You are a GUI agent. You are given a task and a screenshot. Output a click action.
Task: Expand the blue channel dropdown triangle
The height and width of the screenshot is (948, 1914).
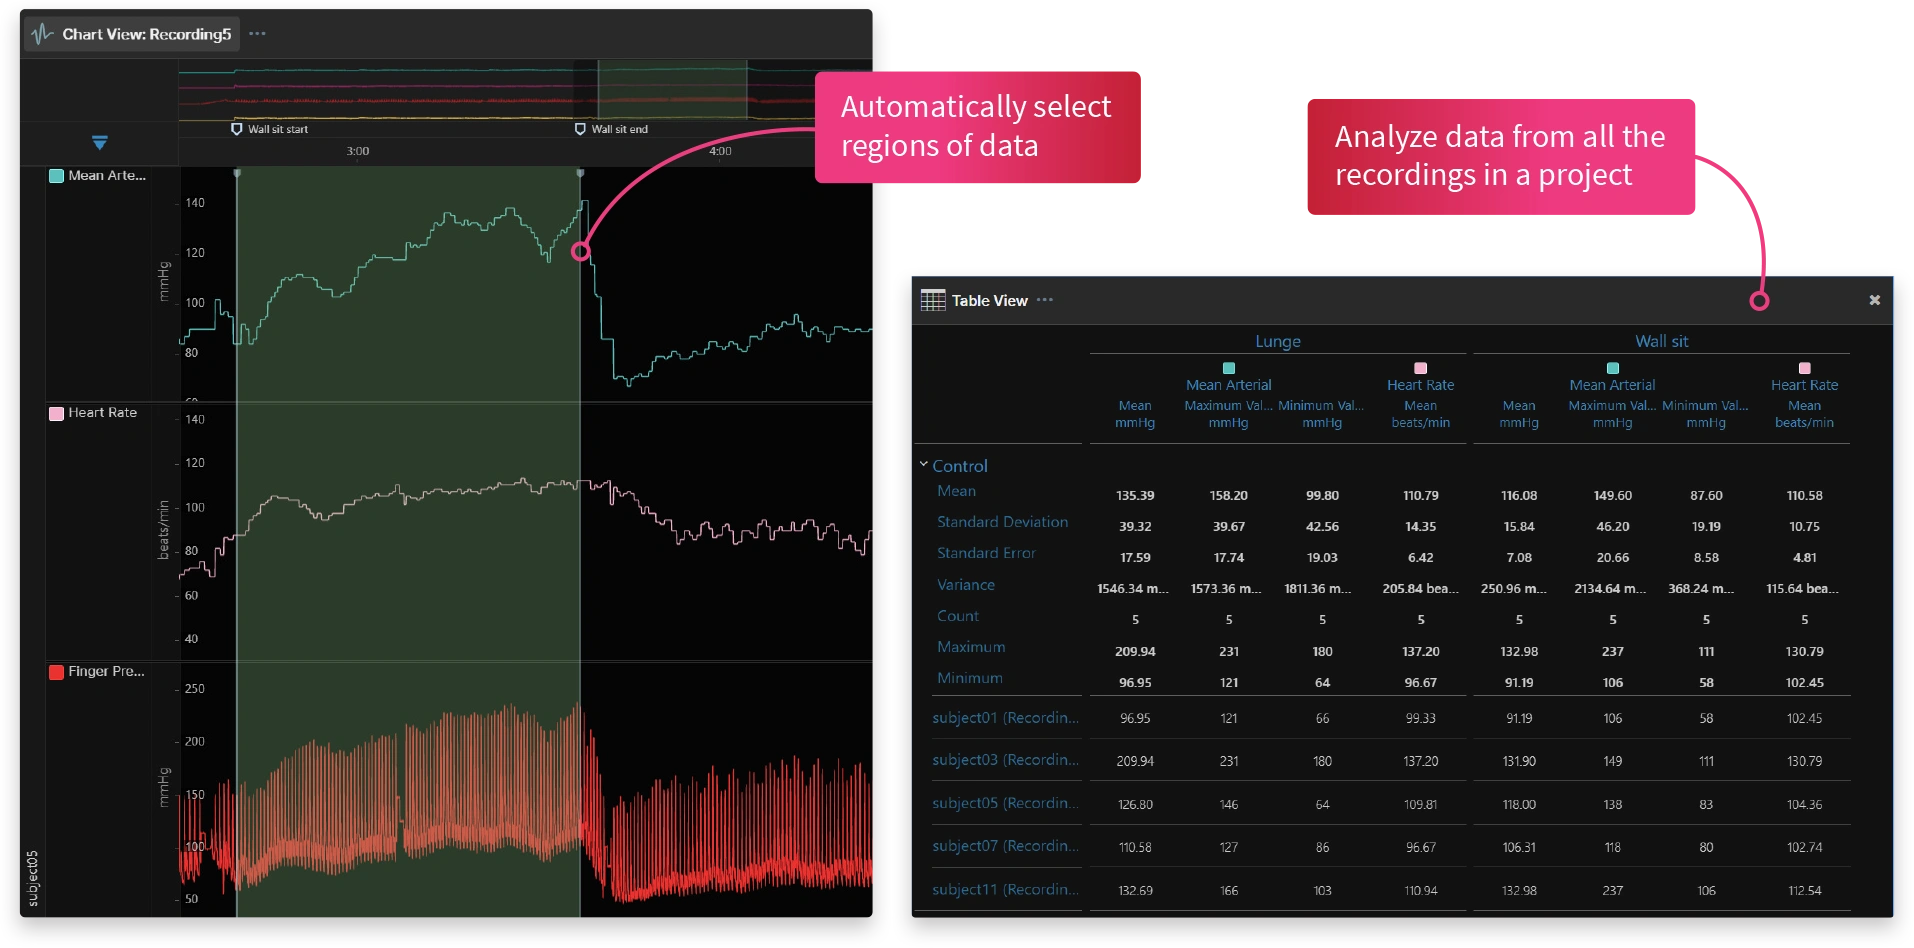point(100,143)
